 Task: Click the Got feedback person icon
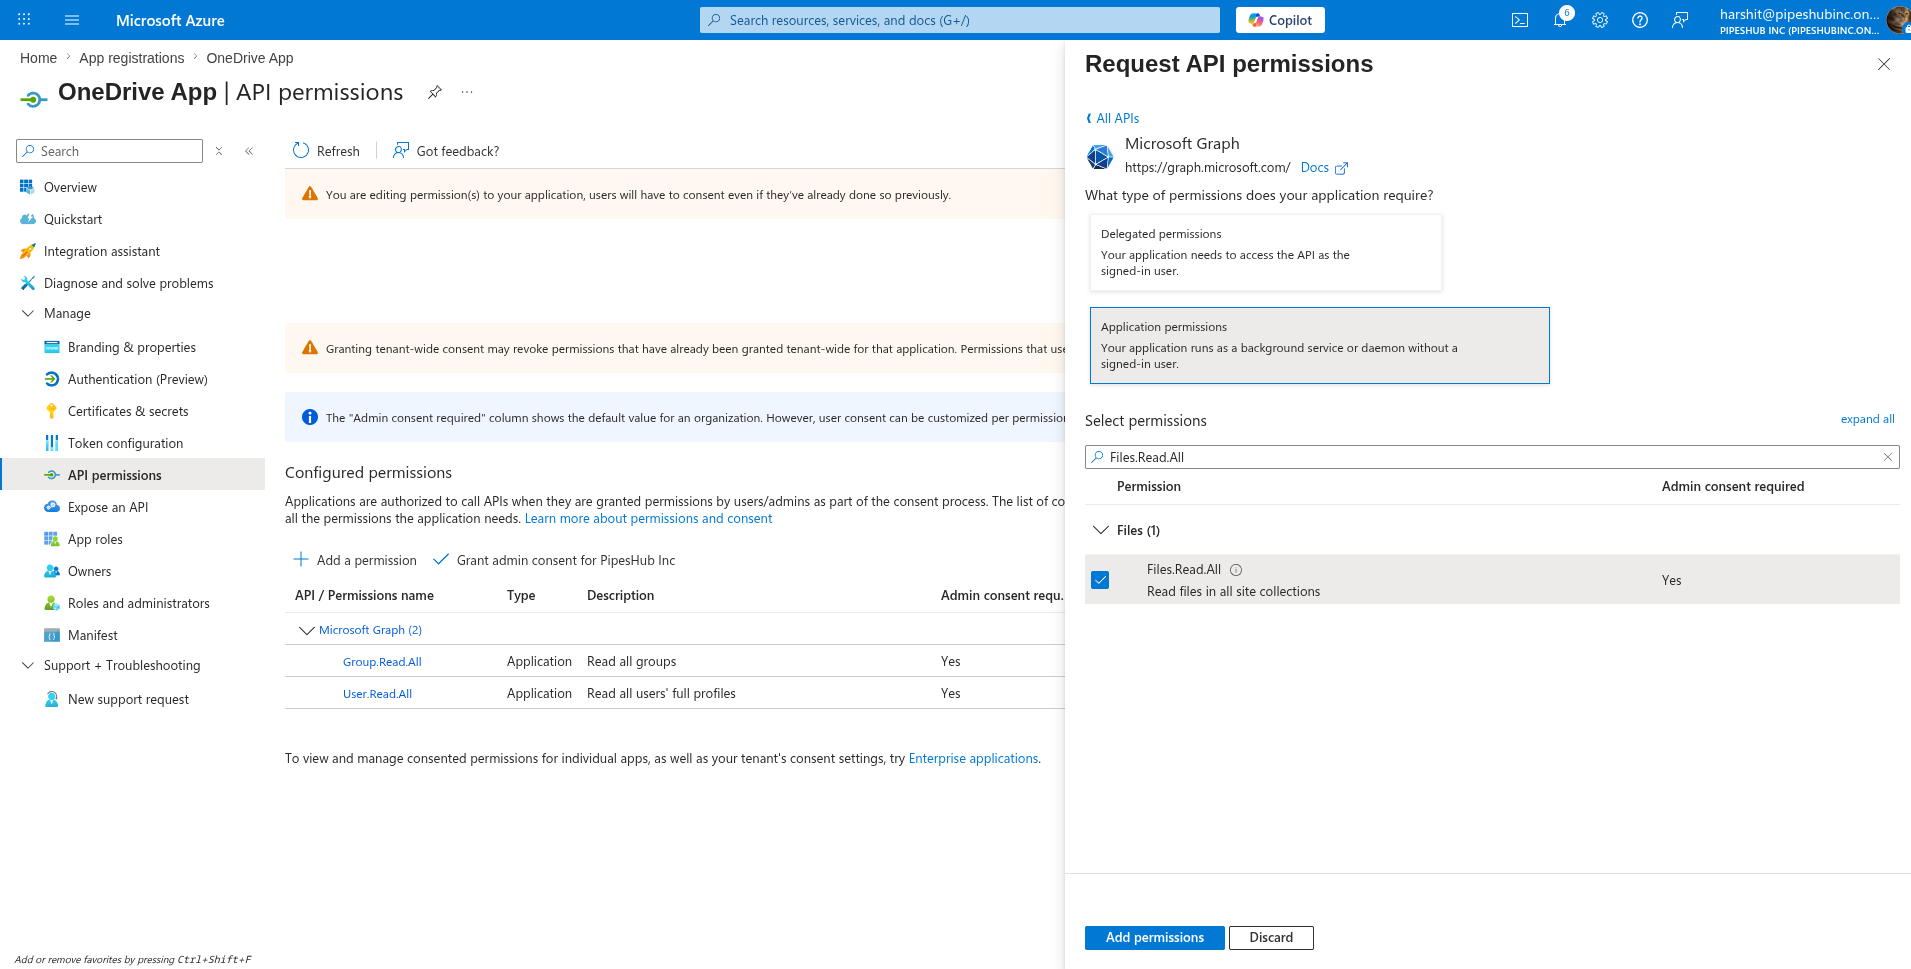401,150
